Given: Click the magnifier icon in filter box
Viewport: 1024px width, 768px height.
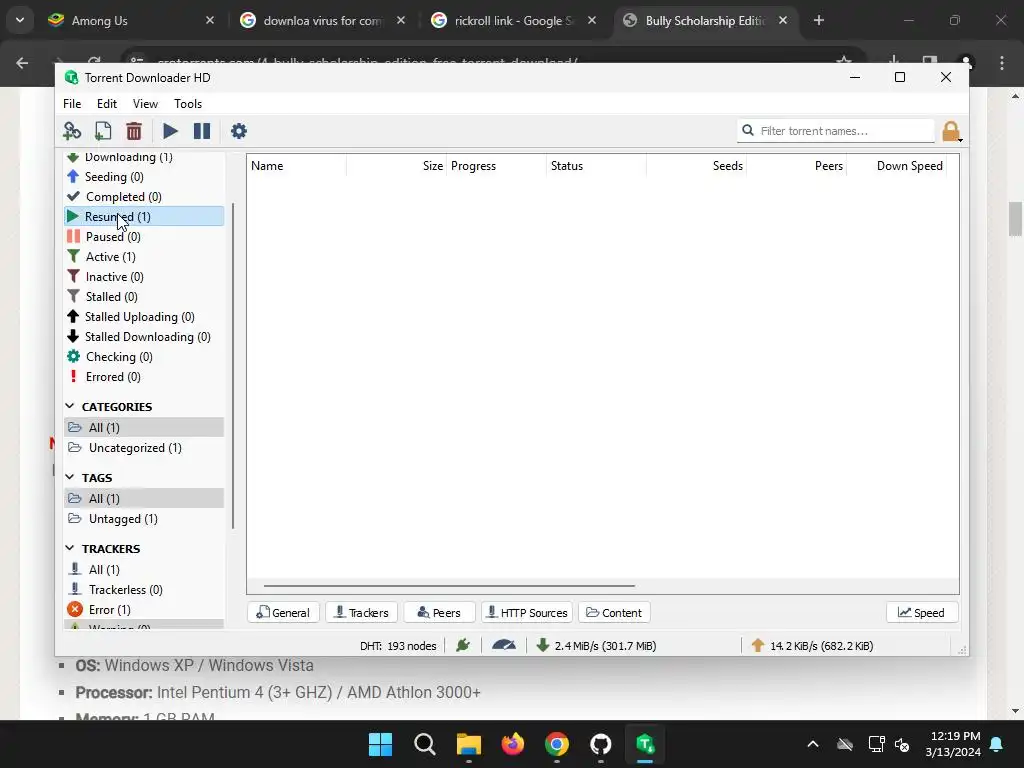Looking at the screenshot, I should click(x=748, y=131).
